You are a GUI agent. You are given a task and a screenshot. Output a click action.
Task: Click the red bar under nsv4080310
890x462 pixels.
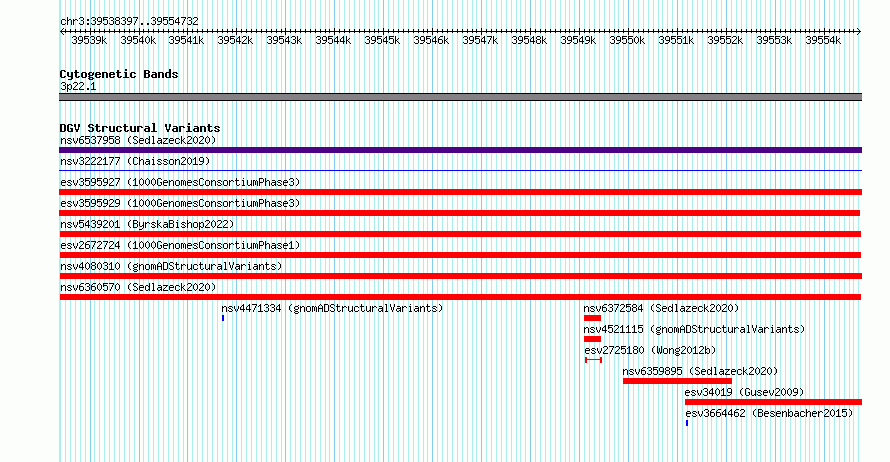[x=460, y=276]
